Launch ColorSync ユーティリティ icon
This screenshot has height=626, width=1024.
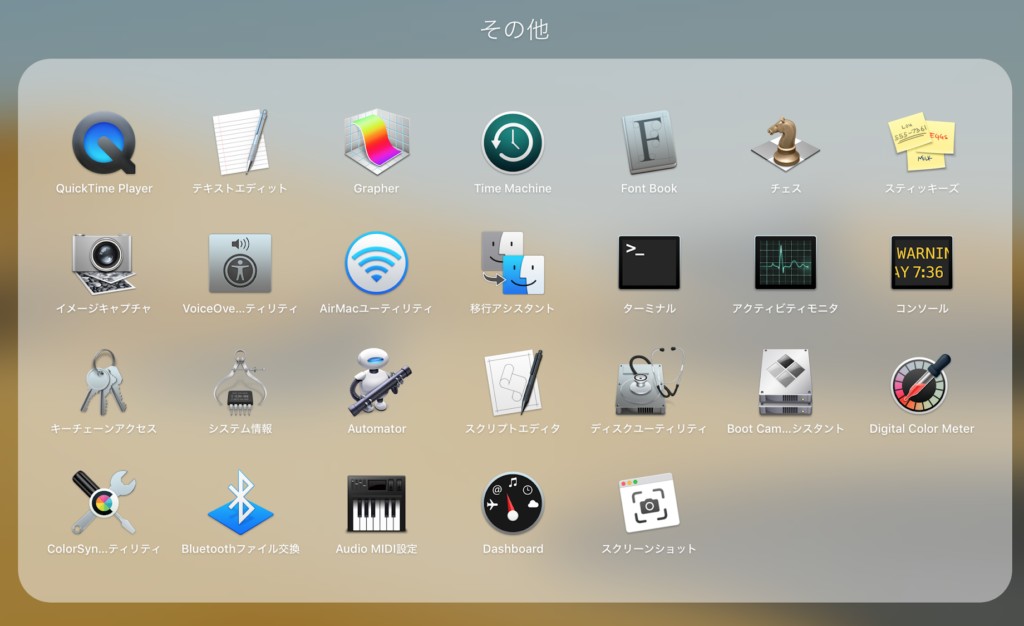tap(104, 503)
